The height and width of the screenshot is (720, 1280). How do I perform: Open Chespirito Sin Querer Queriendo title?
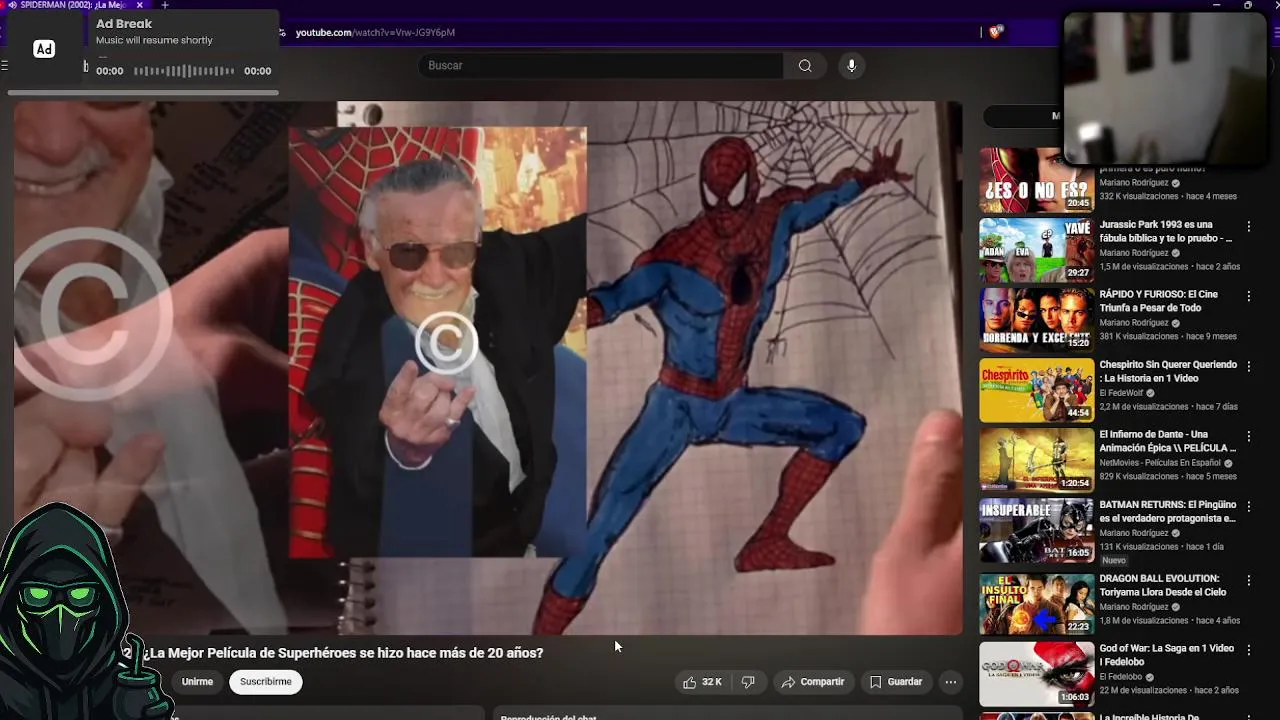tap(1168, 372)
